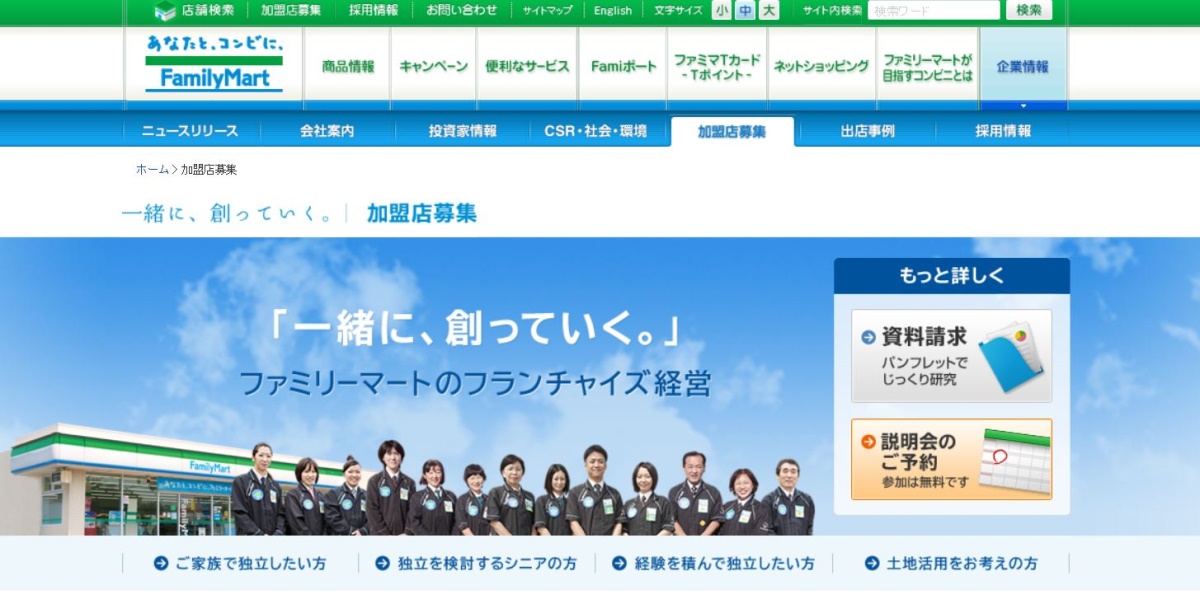Viewport: 1200px width, 613px height.
Task: Click the store search building icon
Action: pos(165,11)
